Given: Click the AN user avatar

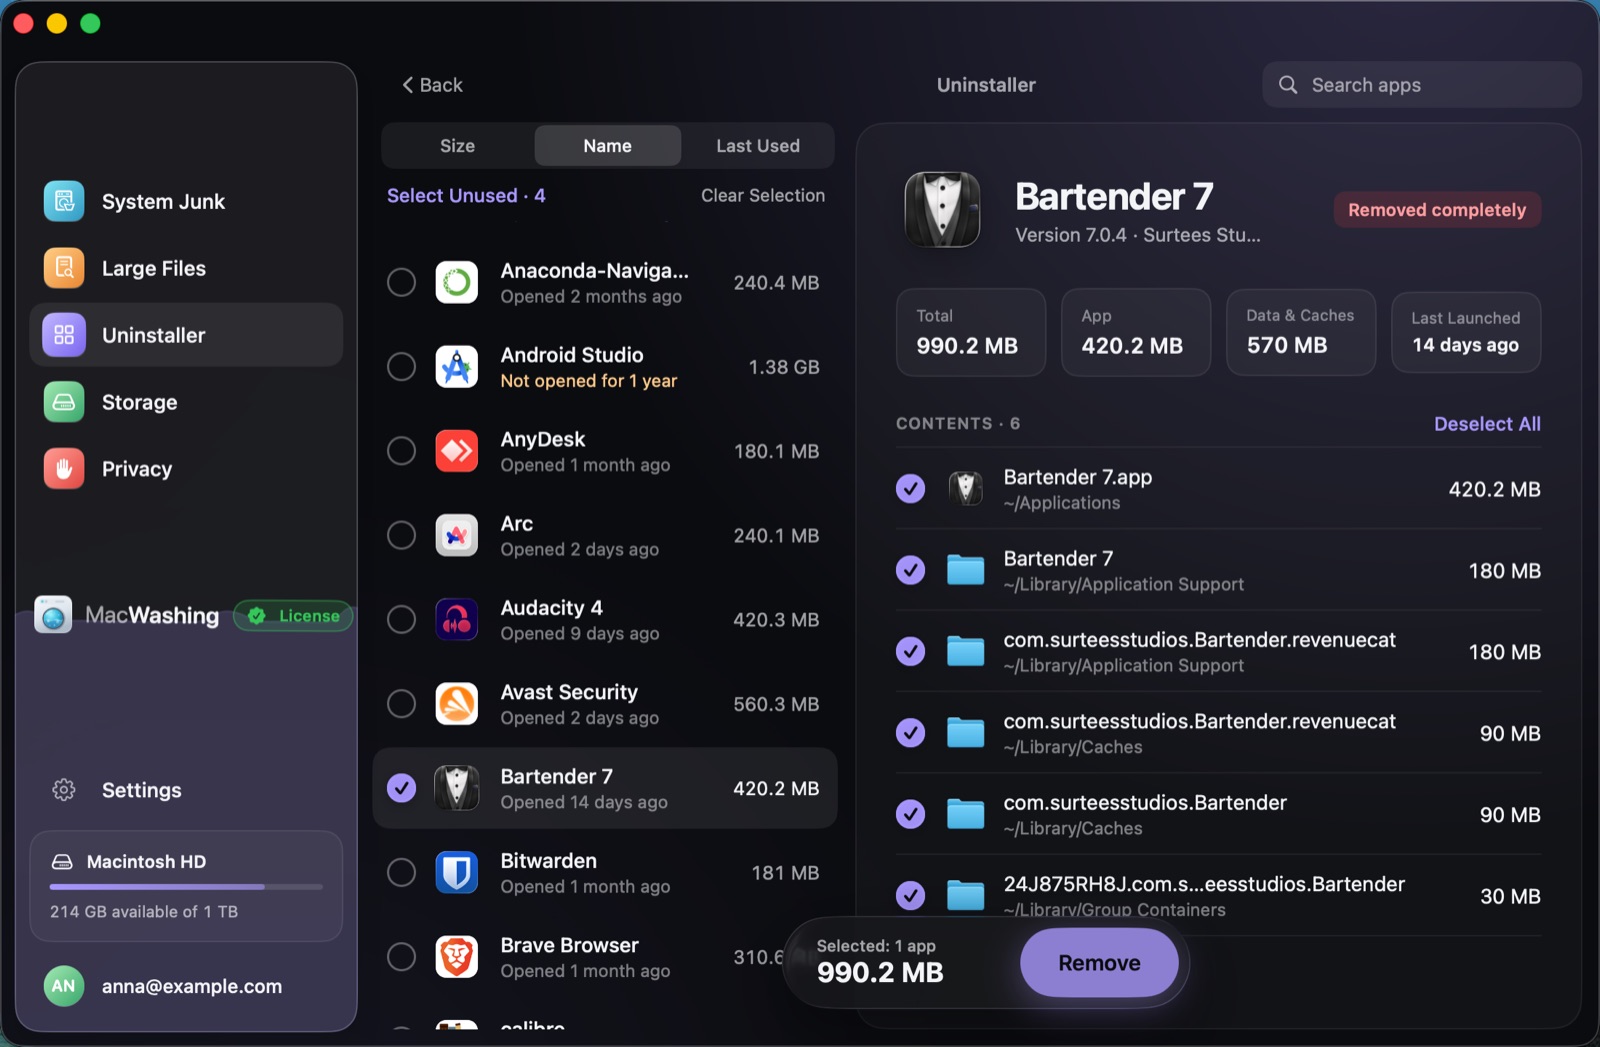Looking at the screenshot, I should pos(64,986).
